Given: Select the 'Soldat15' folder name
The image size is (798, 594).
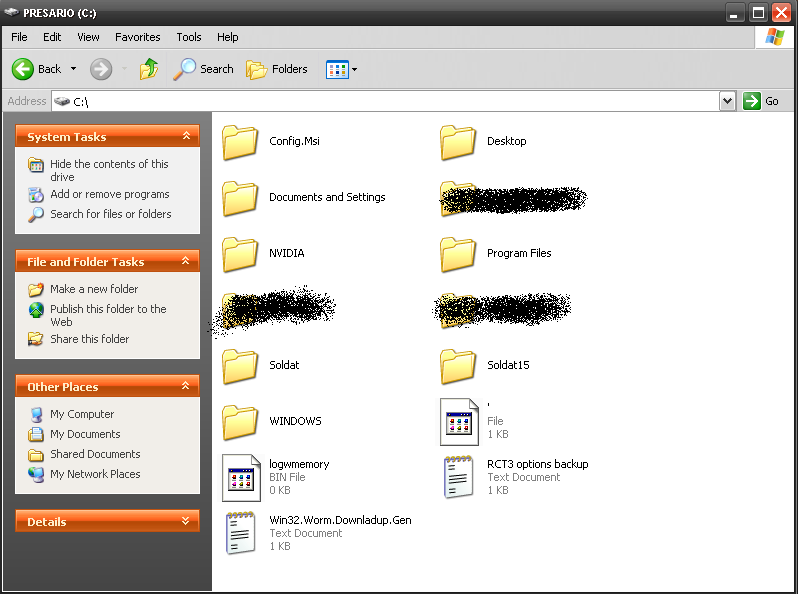Looking at the screenshot, I should (x=508, y=365).
